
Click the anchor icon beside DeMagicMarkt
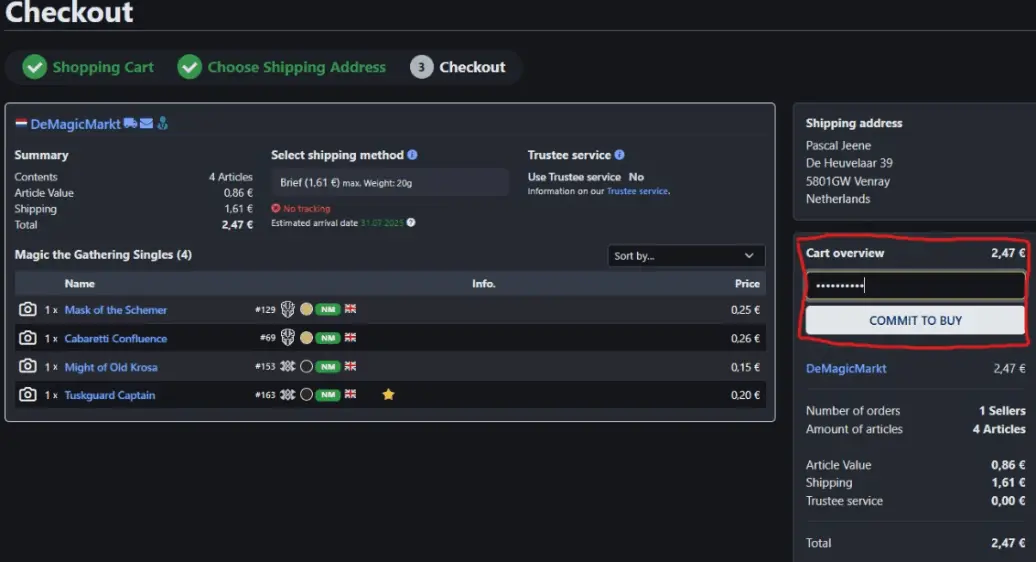pyautogui.click(x=162, y=124)
